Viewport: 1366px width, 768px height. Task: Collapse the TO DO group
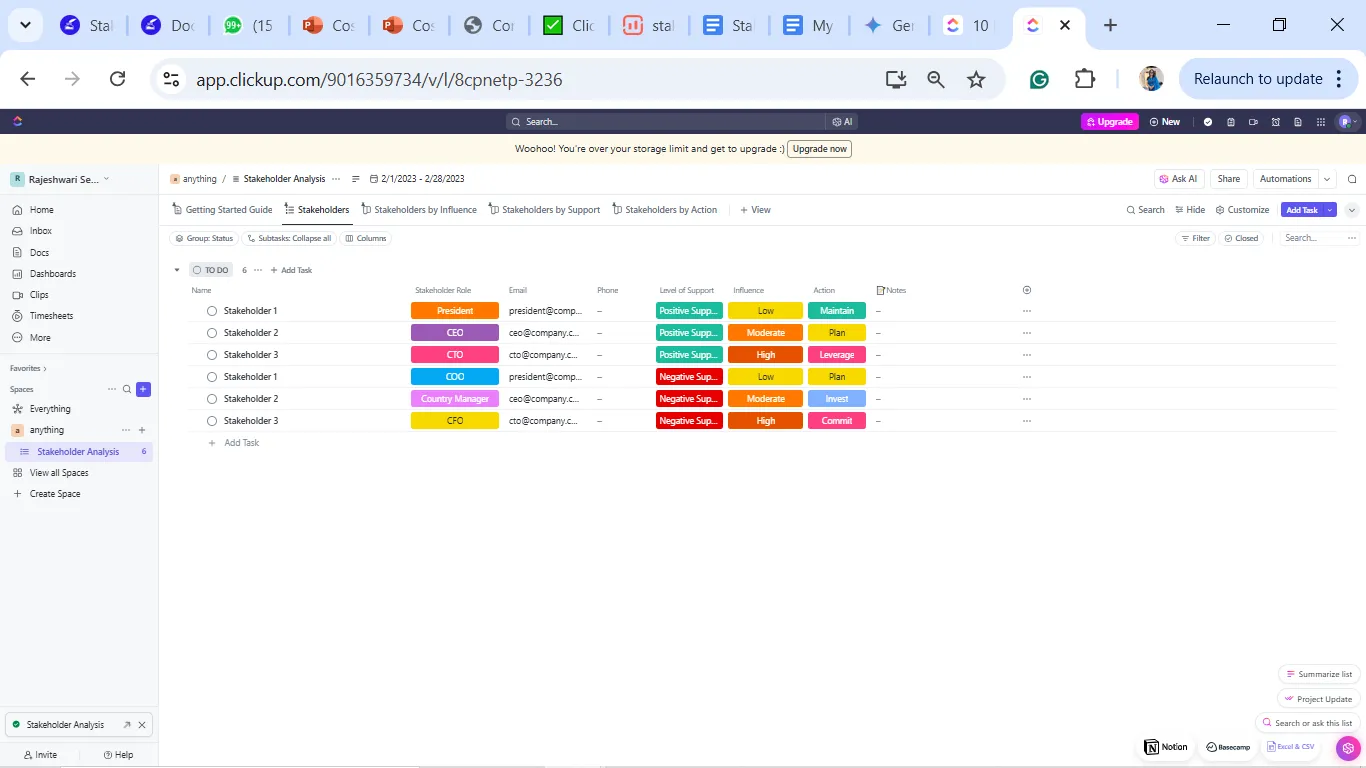tap(177, 270)
